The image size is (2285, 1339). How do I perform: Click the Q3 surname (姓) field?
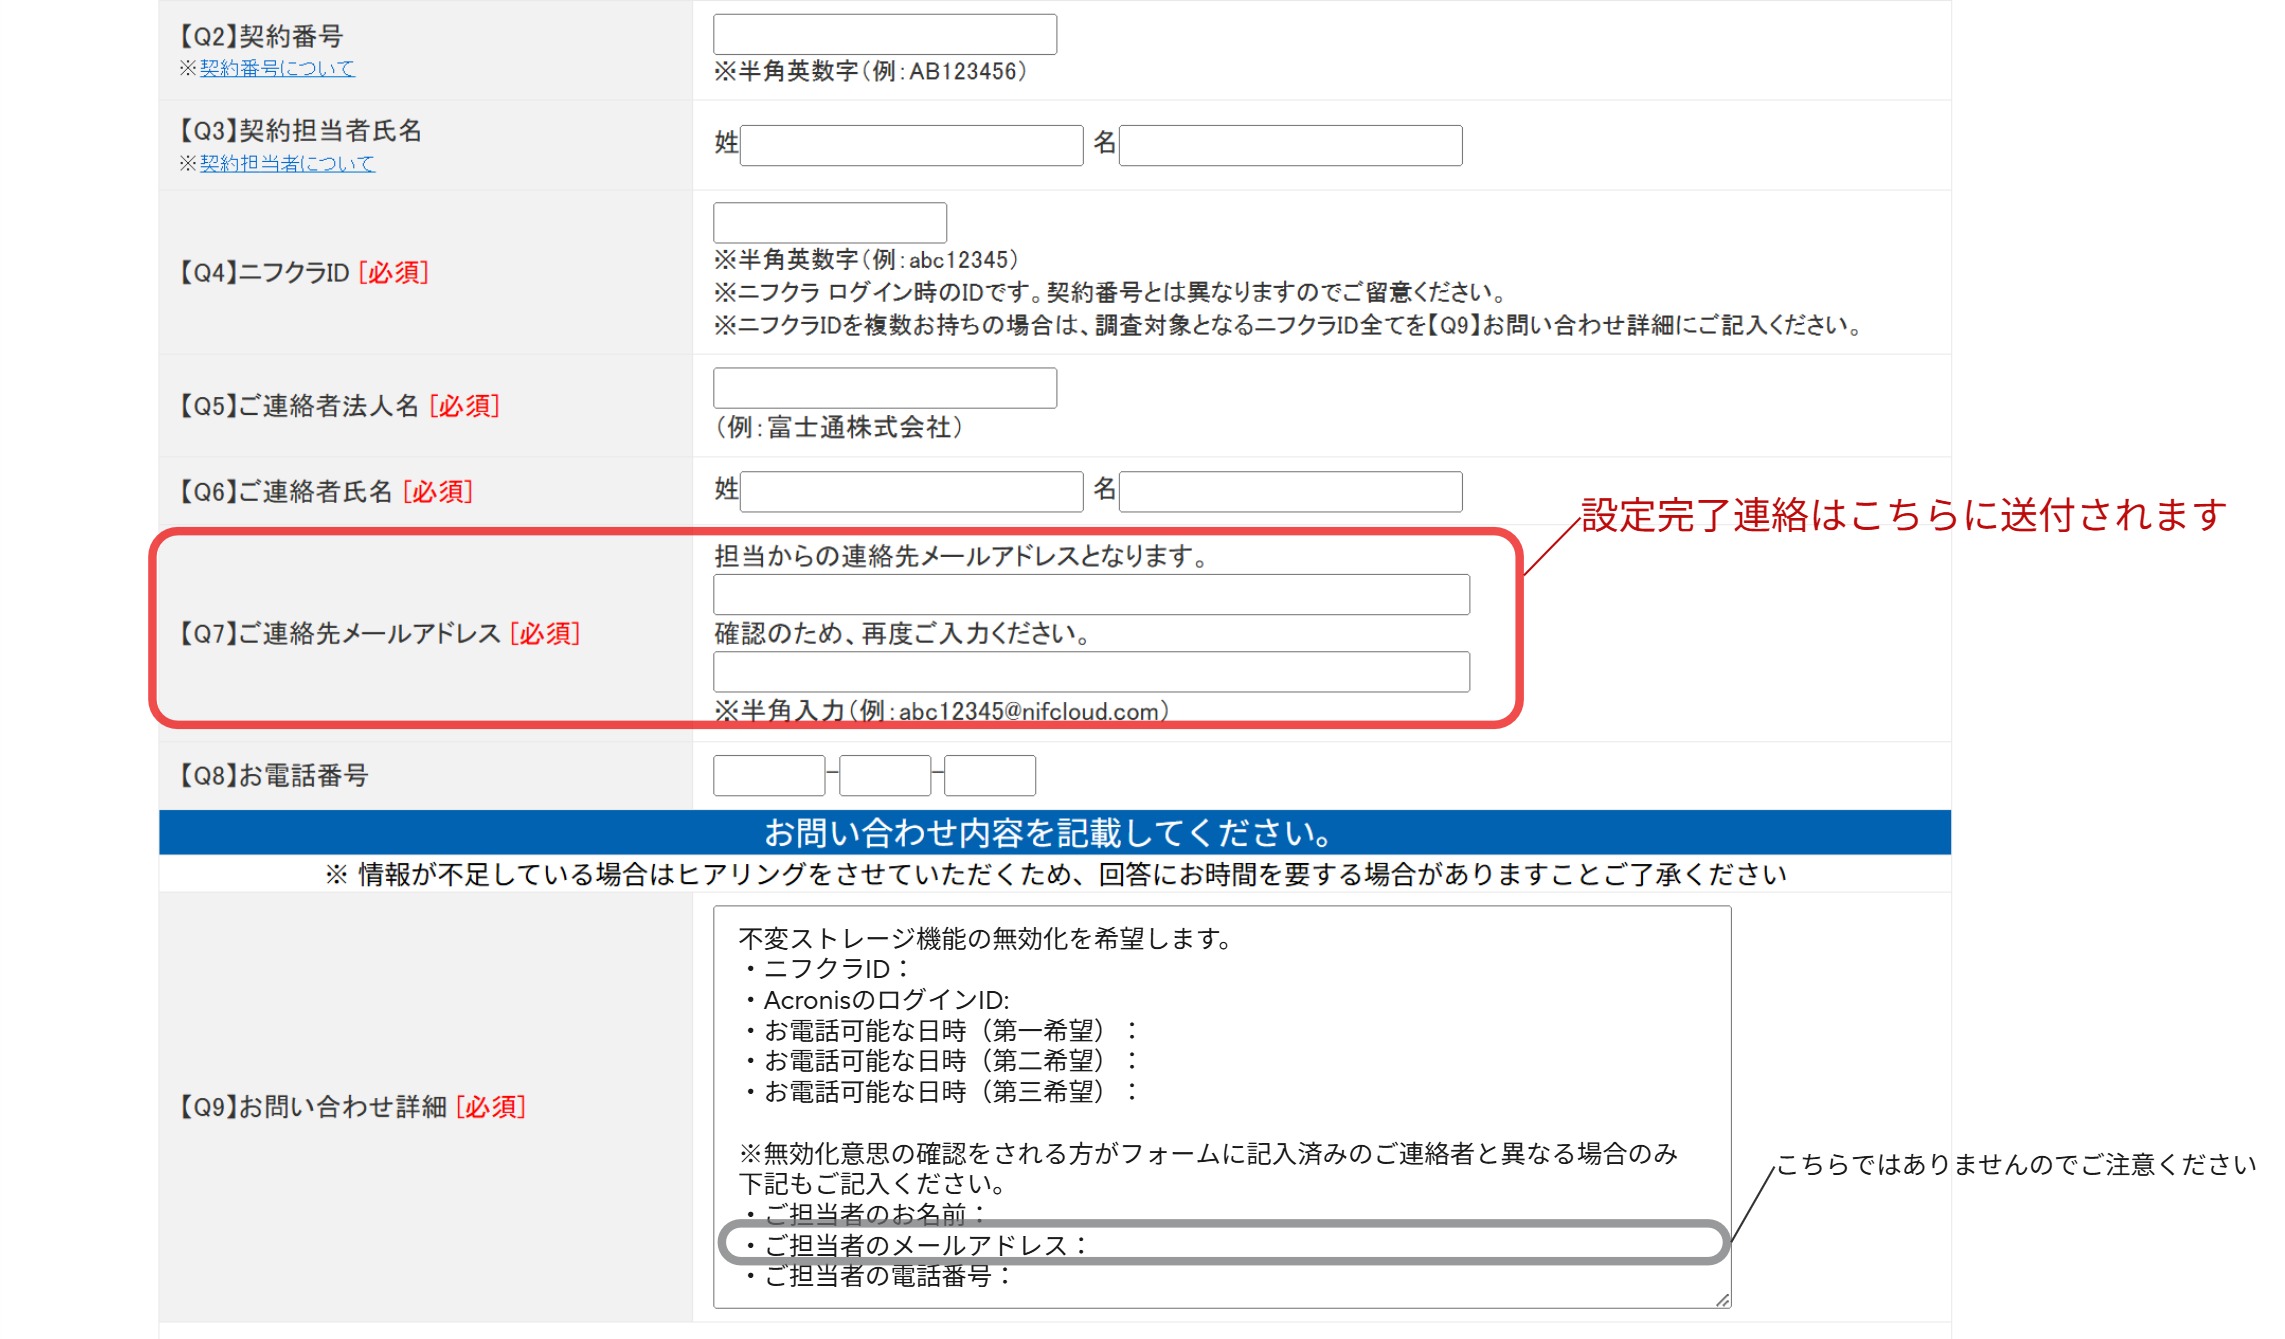[x=911, y=145]
